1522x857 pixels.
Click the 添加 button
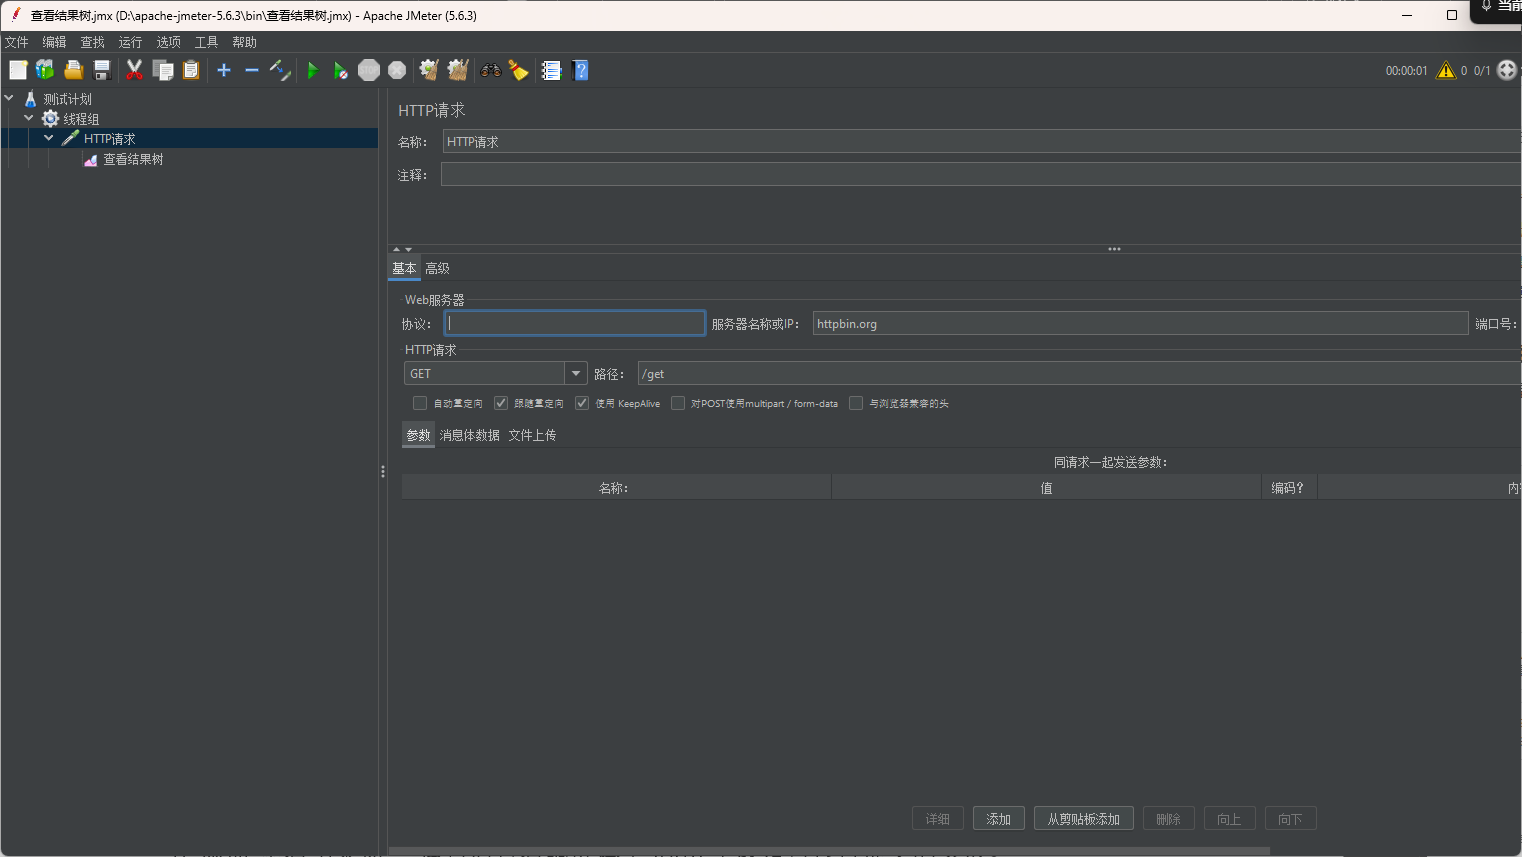coord(999,819)
